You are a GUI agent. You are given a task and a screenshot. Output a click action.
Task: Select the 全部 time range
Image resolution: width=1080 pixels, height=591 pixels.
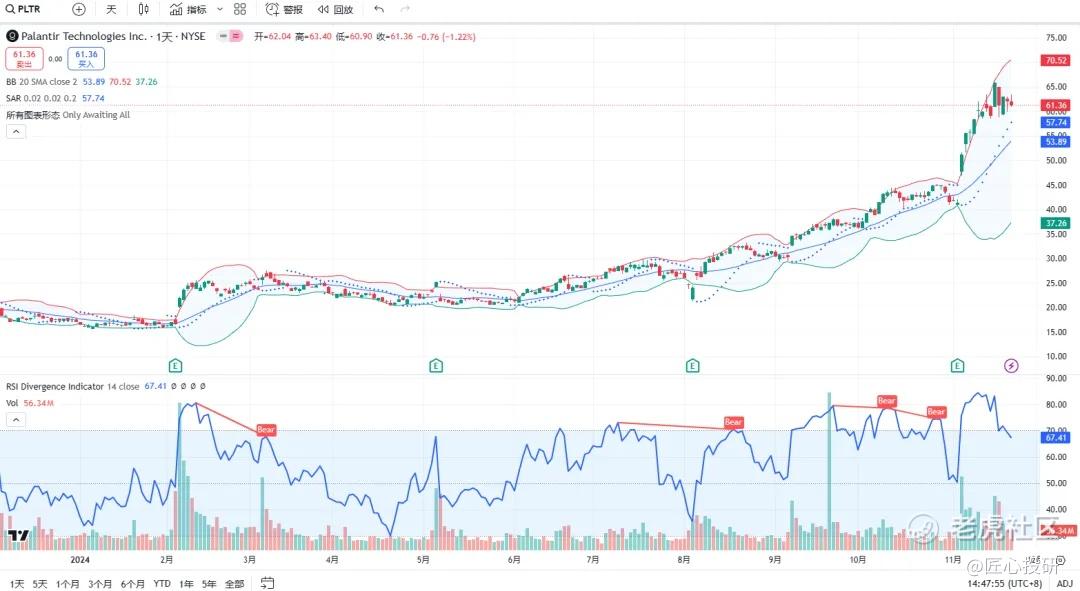tap(234, 583)
